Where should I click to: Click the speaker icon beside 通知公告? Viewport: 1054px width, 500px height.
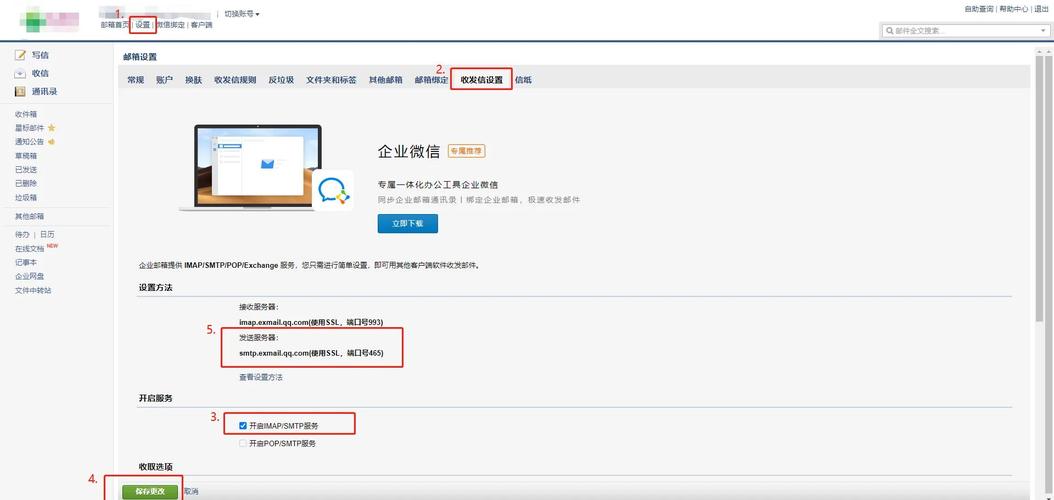point(51,142)
